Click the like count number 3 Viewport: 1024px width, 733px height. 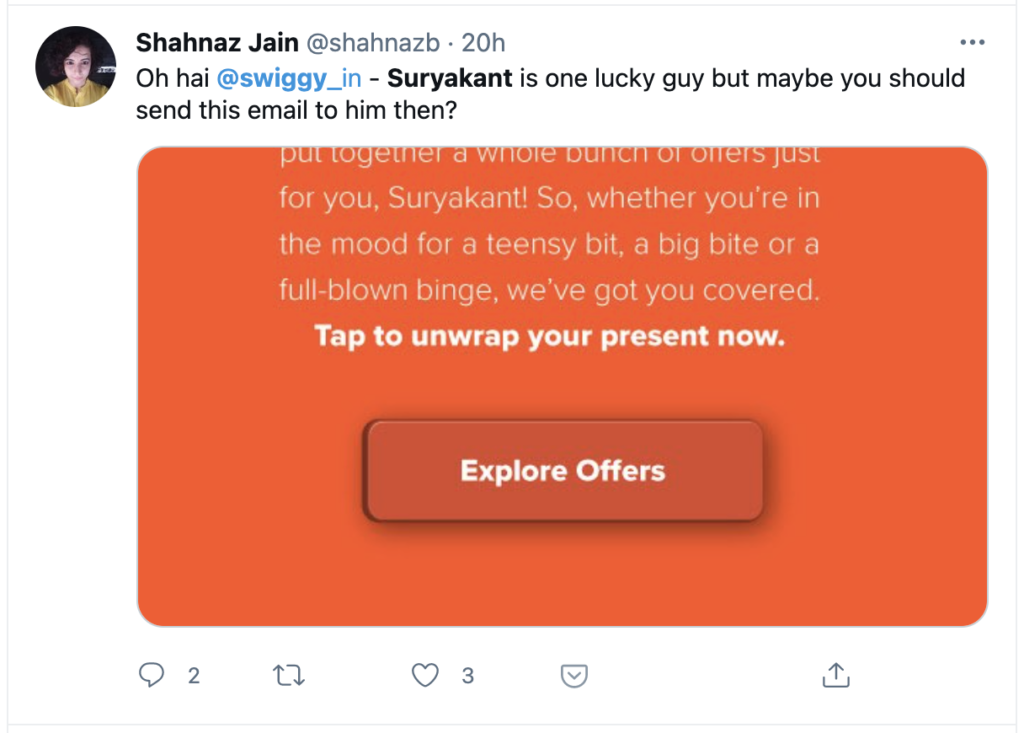(467, 676)
